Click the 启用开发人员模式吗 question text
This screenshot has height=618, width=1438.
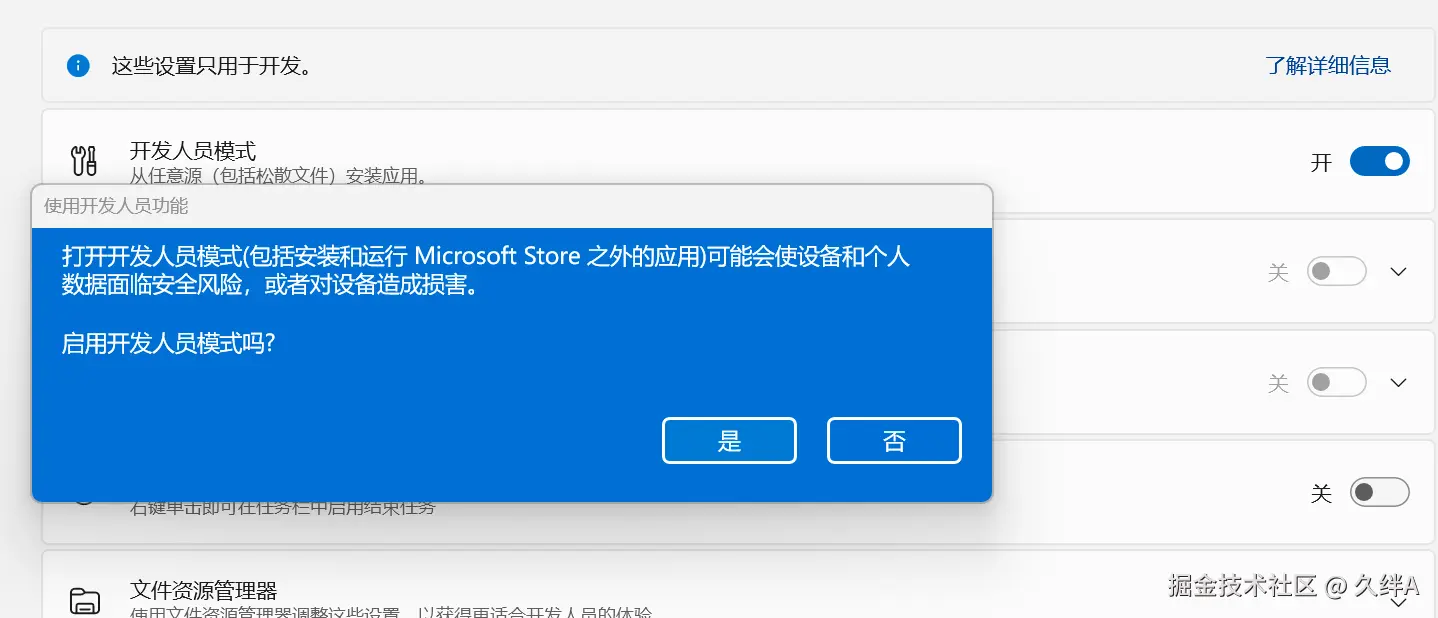[168, 344]
